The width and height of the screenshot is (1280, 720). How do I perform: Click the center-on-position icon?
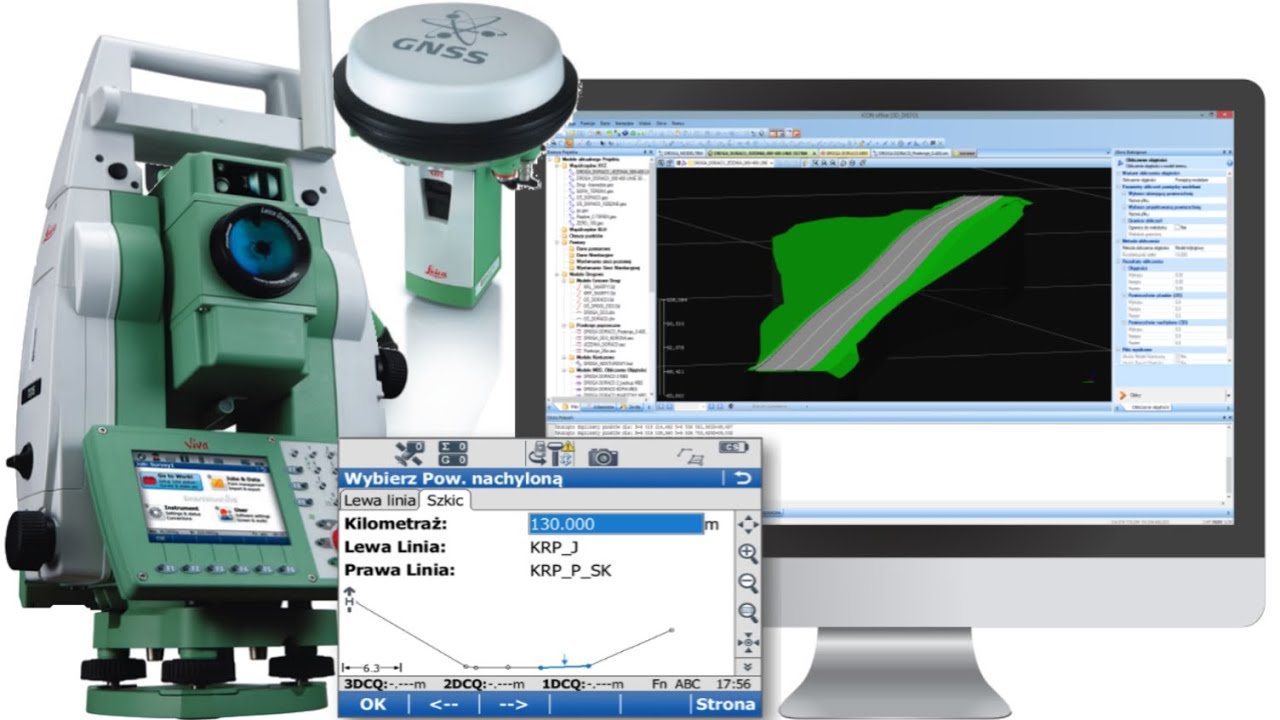[747, 641]
